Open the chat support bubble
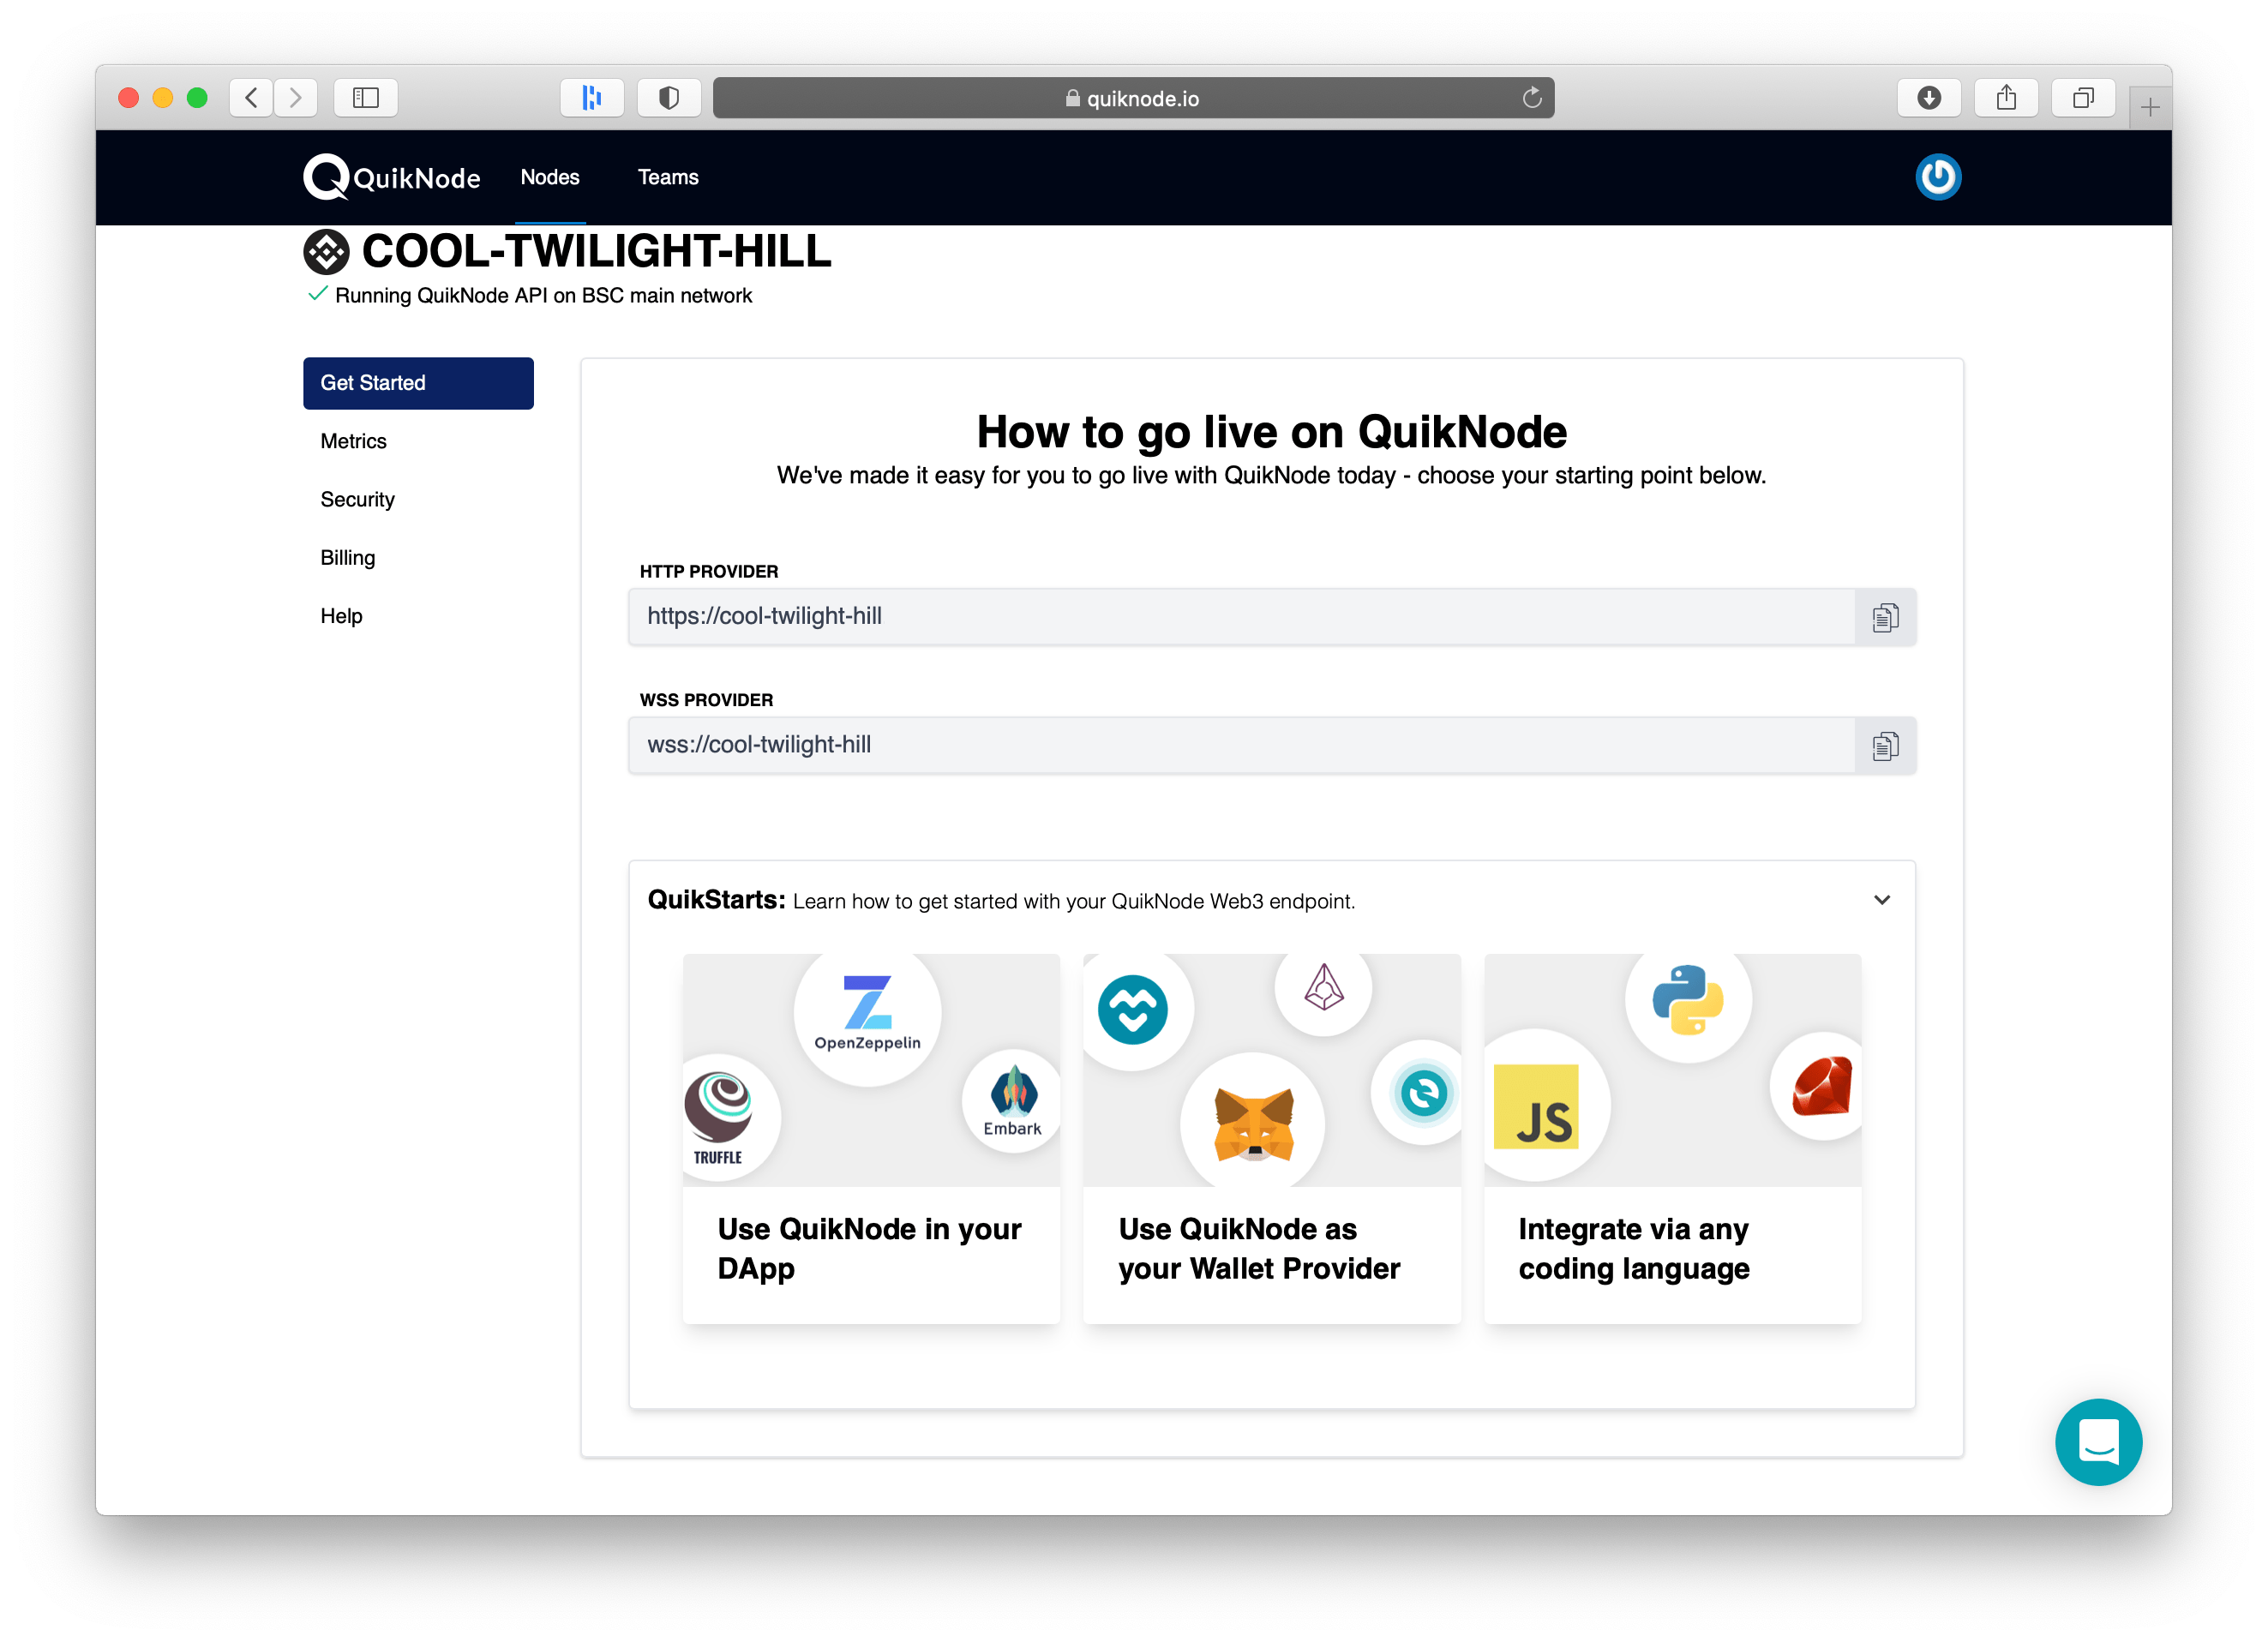Viewport: 2268px width, 1642px height. click(2097, 1441)
